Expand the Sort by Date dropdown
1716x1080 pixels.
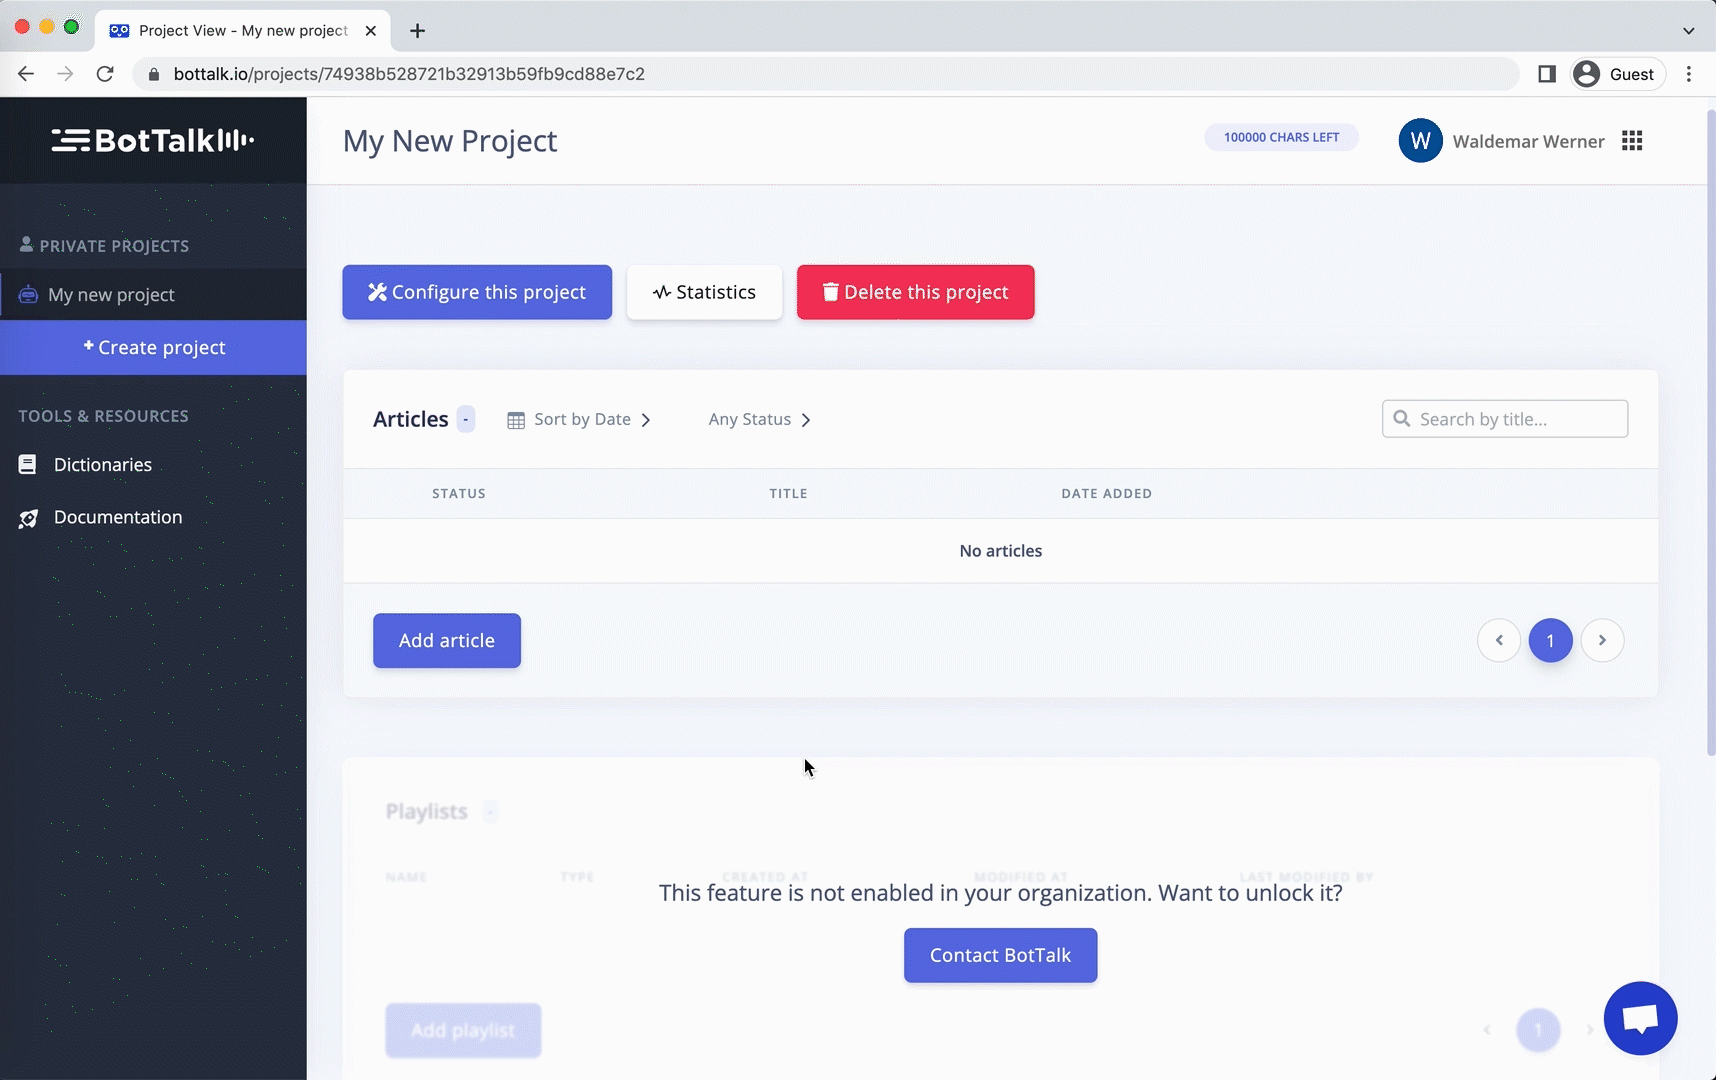pyautogui.click(x=580, y=420)
